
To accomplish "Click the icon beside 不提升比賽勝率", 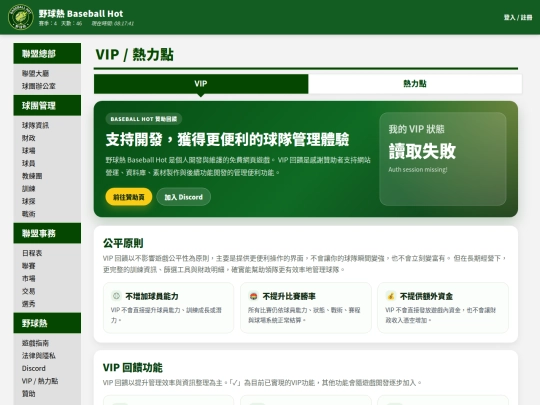I will (x=253, y=296).
